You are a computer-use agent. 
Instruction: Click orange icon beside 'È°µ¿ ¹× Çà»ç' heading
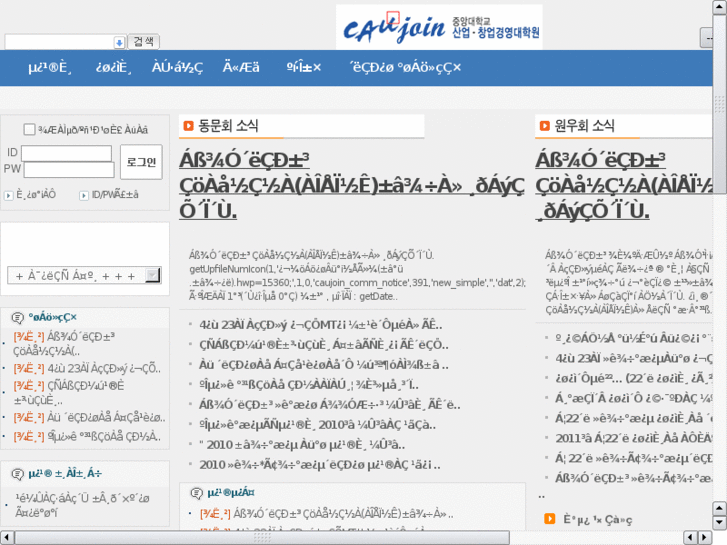549,519
